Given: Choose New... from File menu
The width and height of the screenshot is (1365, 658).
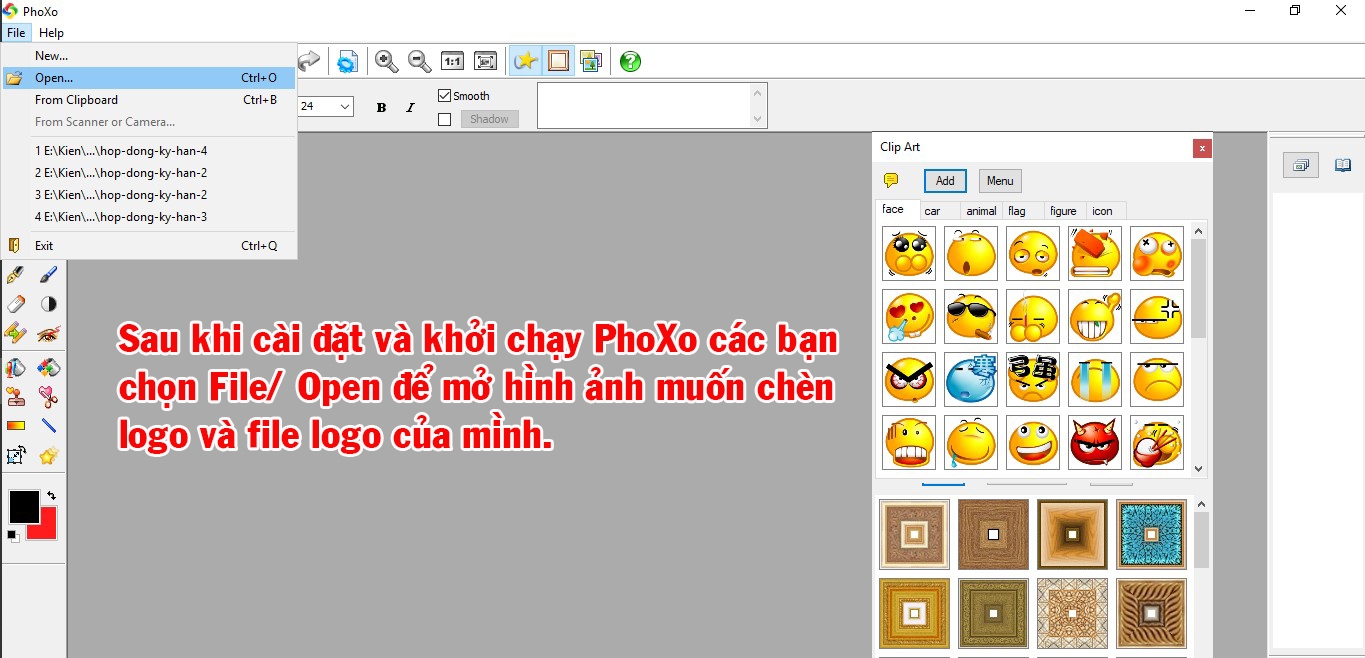Looking at the screenshot, I should pyautogui.click(x=149, y=56).
